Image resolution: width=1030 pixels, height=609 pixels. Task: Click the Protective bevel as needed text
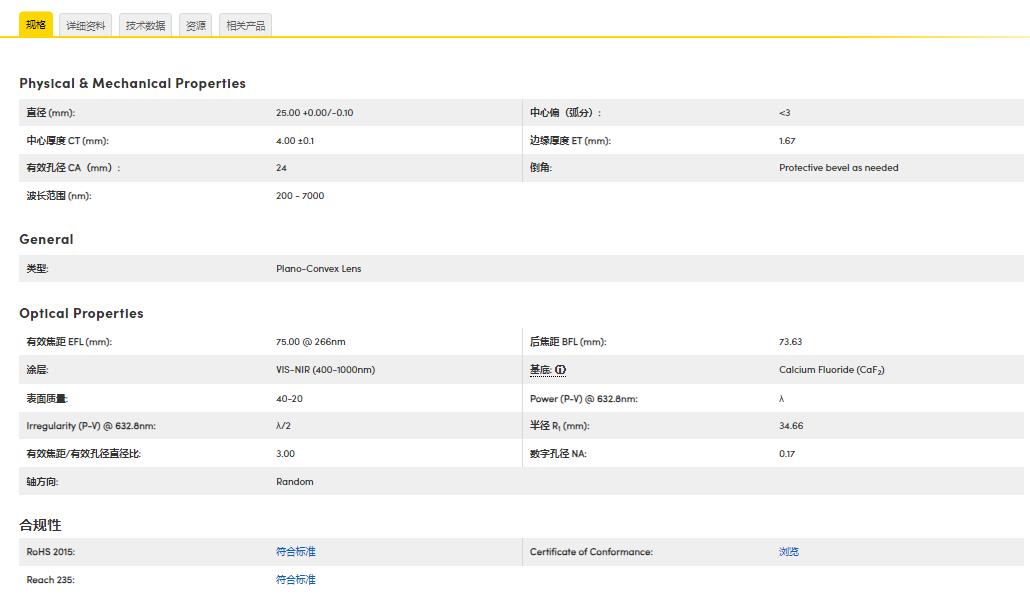point(838,168)
